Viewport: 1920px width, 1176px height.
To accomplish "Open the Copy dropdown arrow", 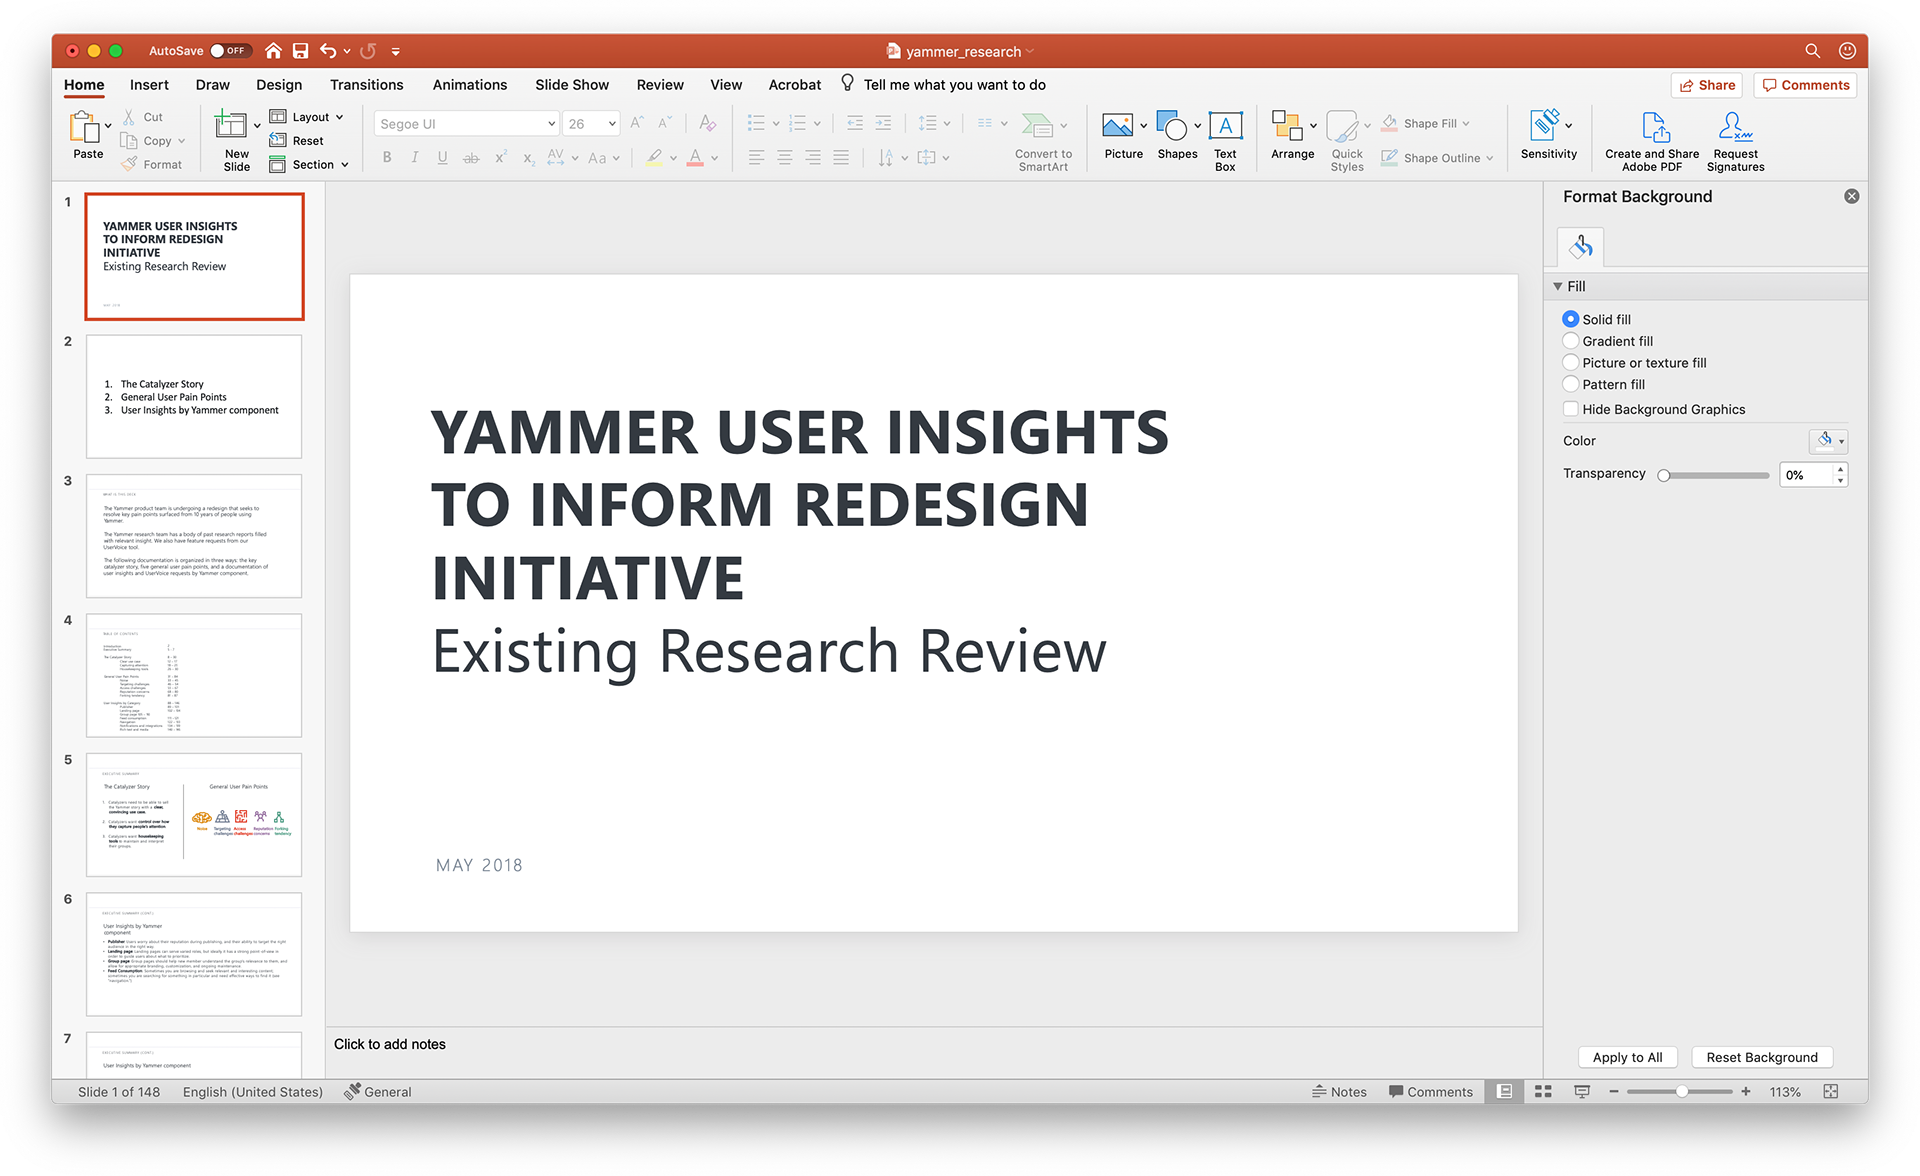I will 181,141.
